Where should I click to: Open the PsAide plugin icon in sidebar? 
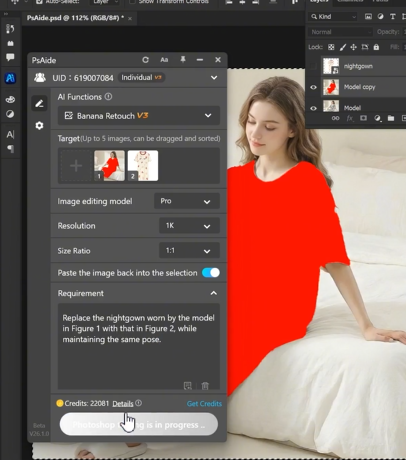click(x=10, y=78)
